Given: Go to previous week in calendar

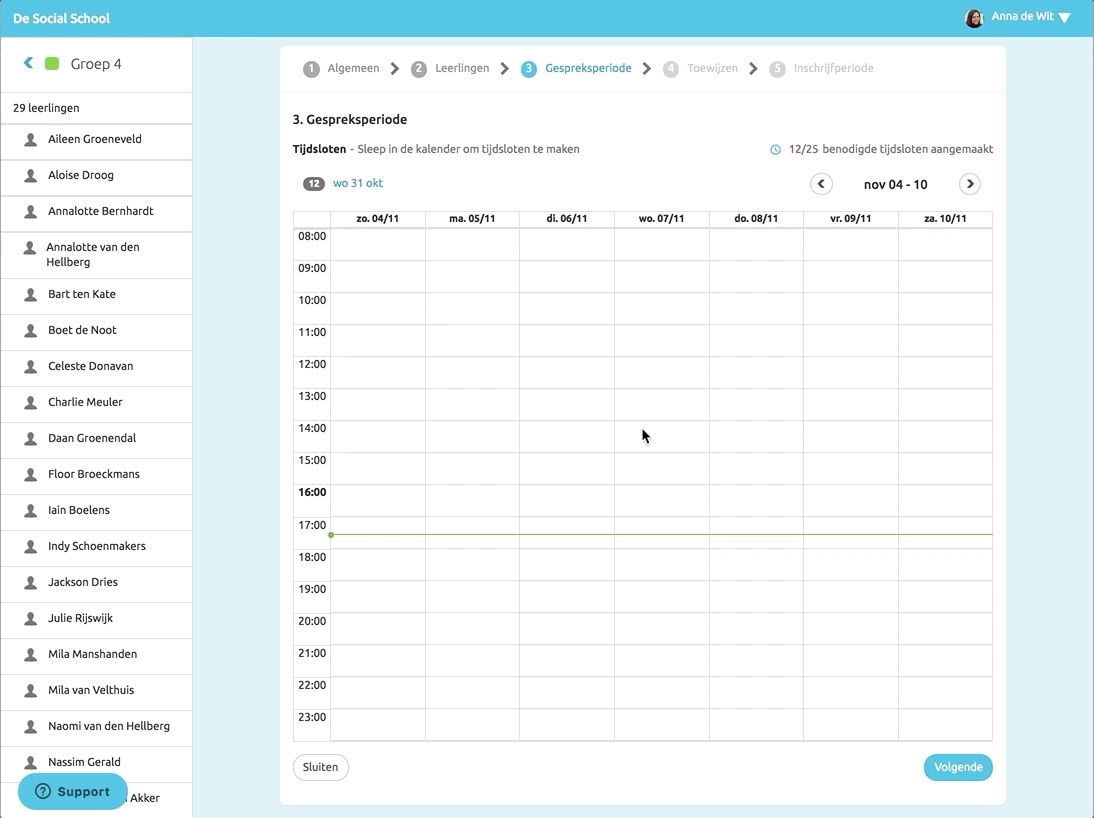Looking at the screenshot, I should (821, 184).
